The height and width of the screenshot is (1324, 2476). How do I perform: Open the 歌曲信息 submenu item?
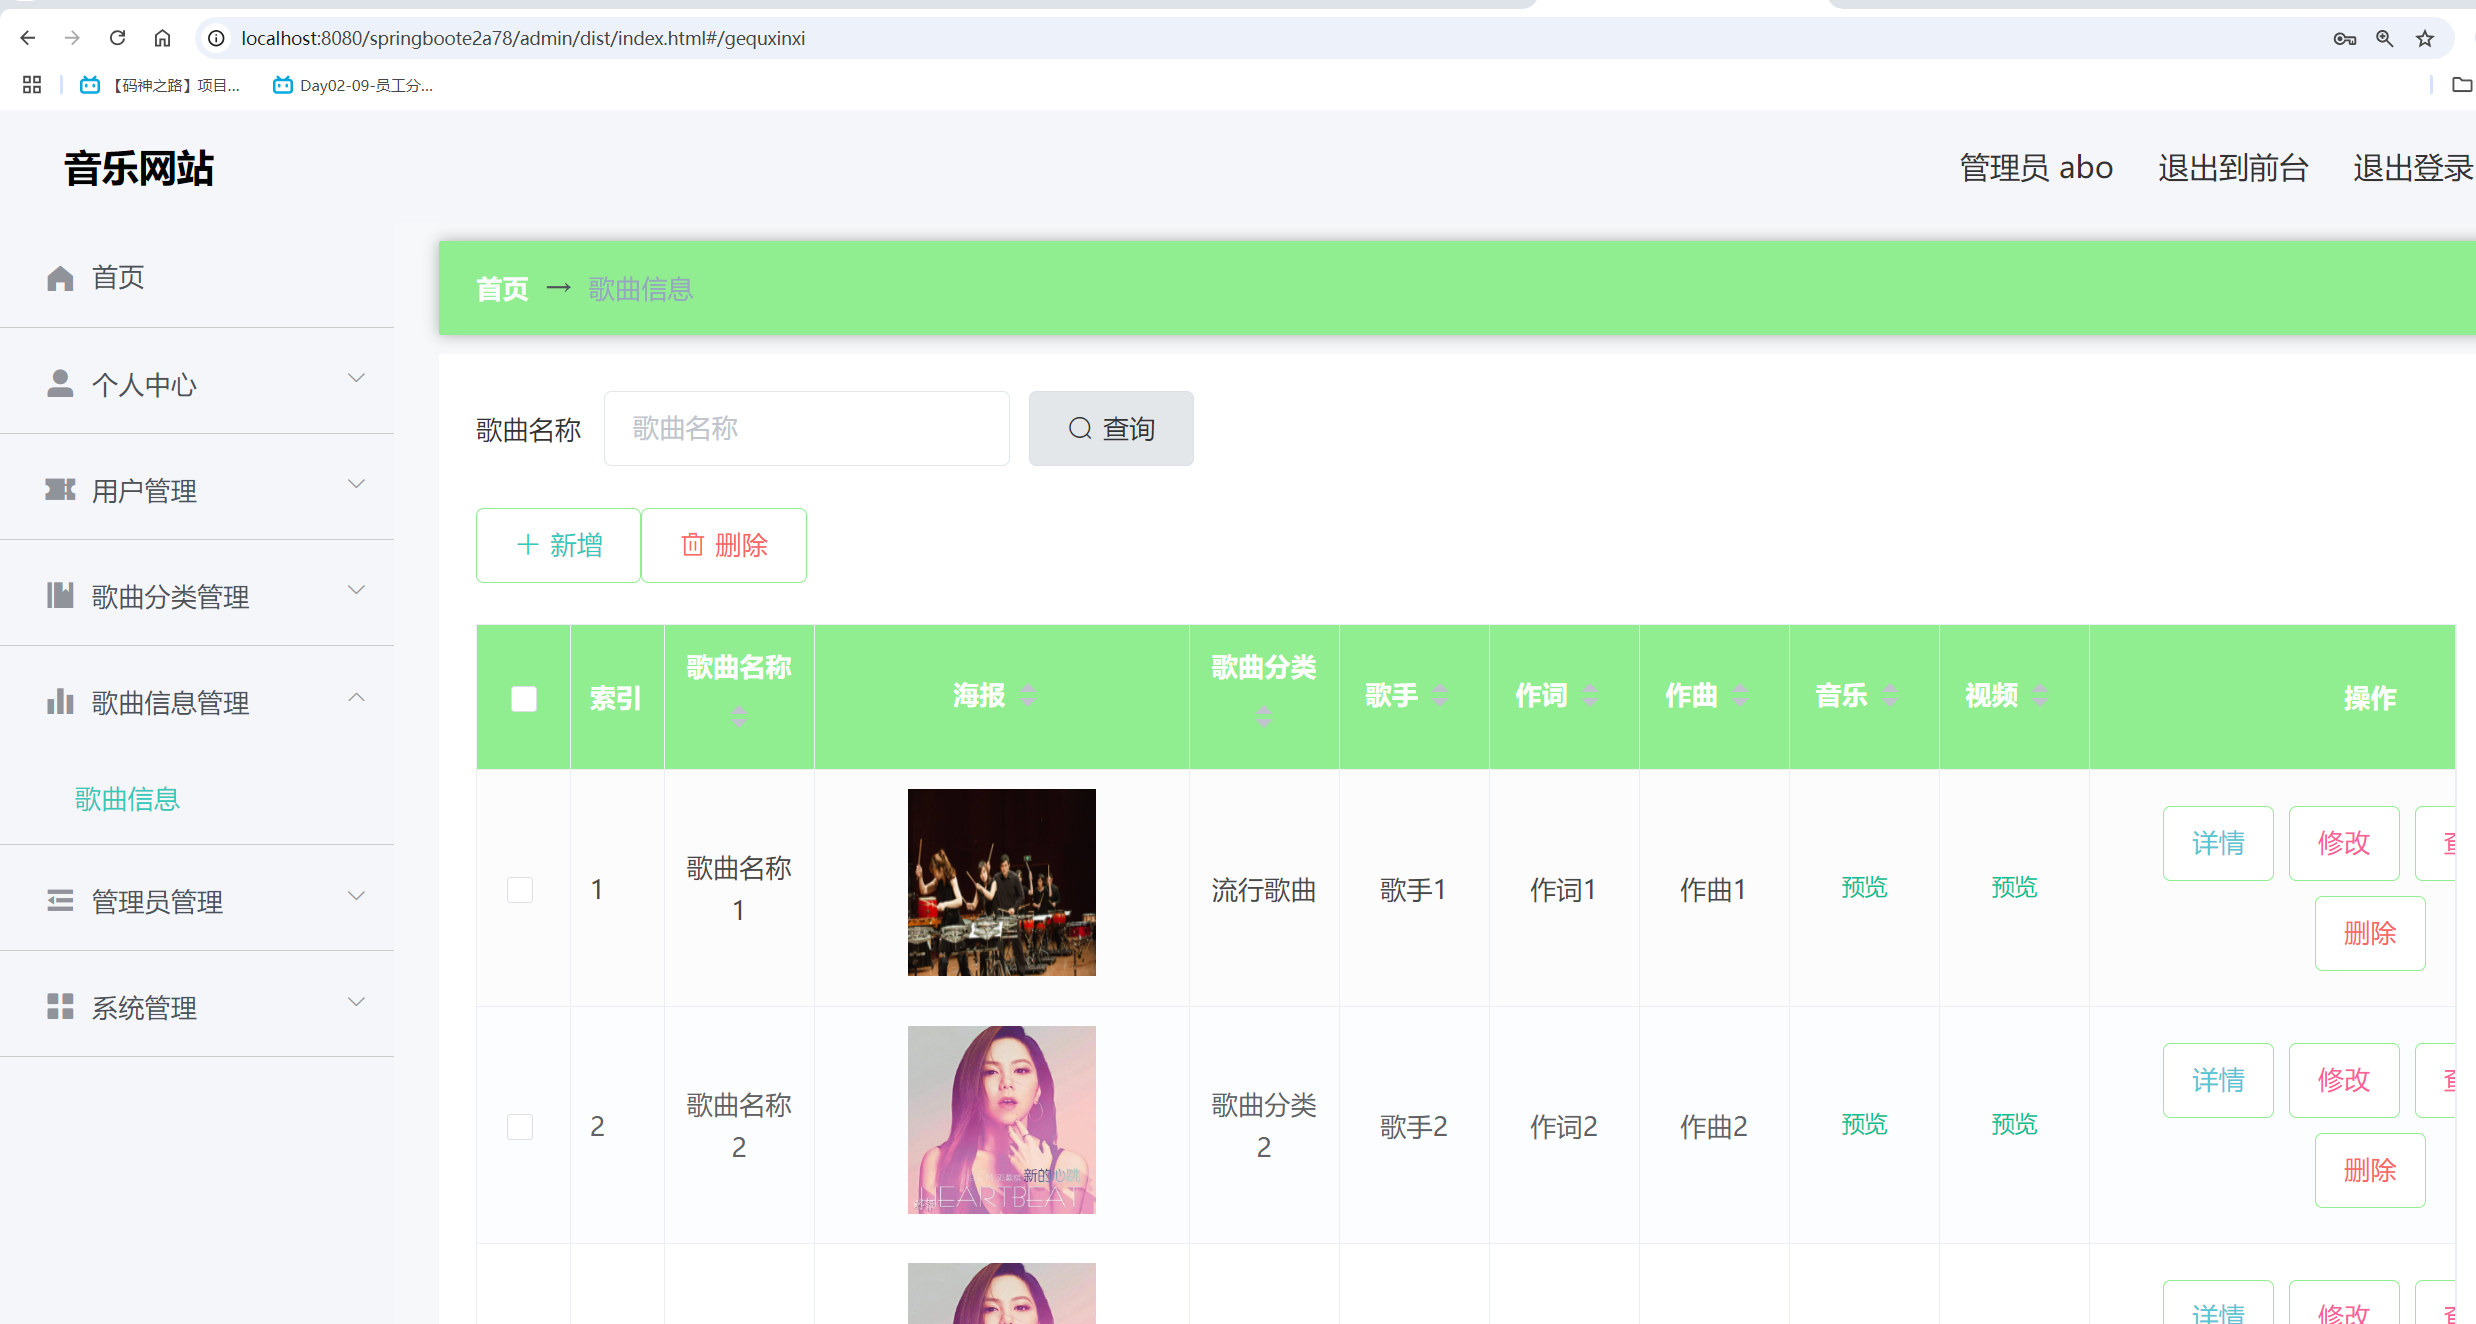(126, 799)
